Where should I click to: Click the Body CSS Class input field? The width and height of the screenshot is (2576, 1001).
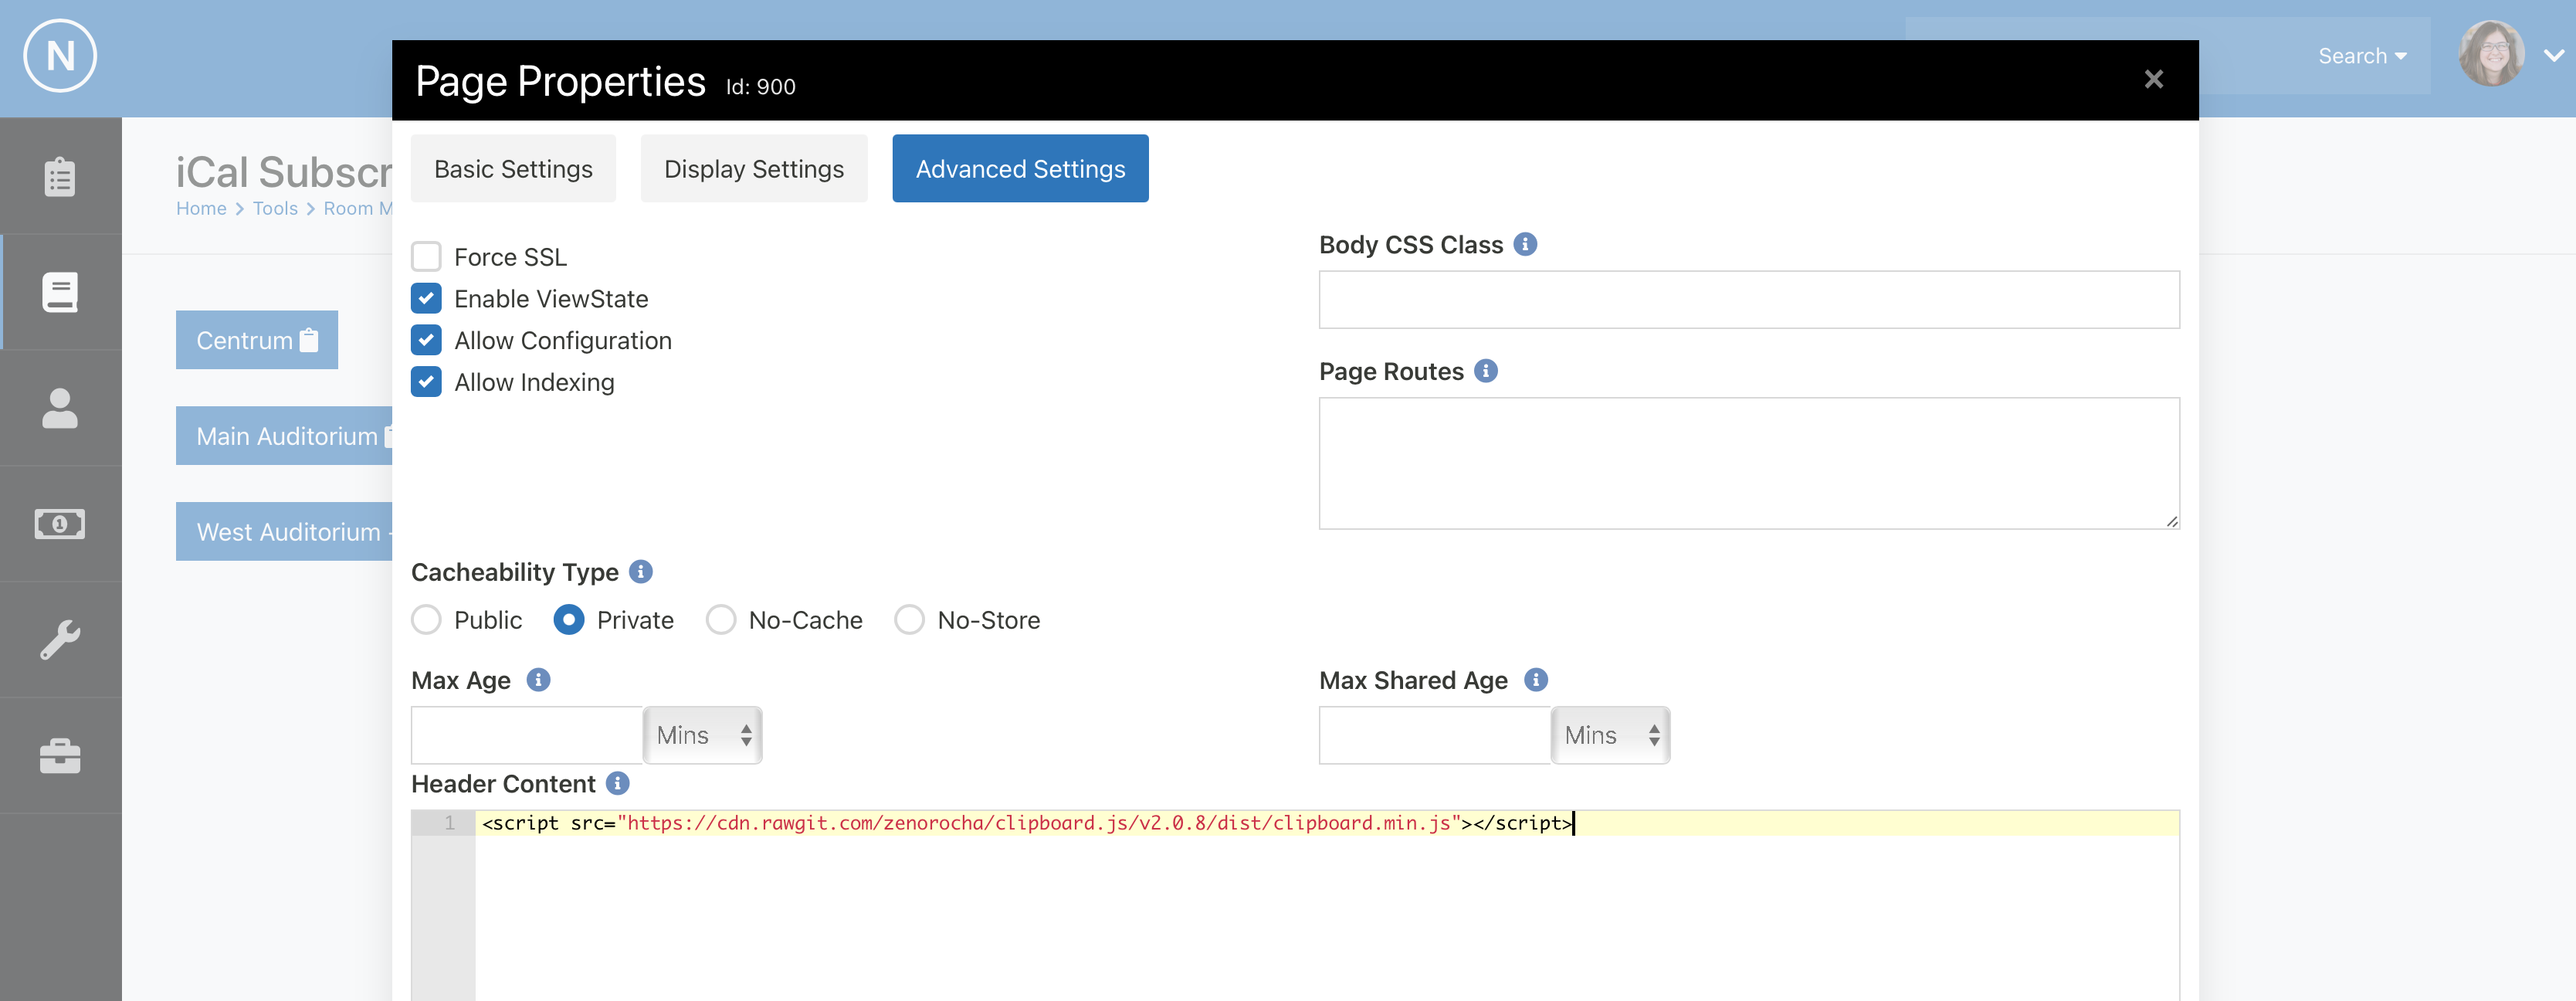1749,300
